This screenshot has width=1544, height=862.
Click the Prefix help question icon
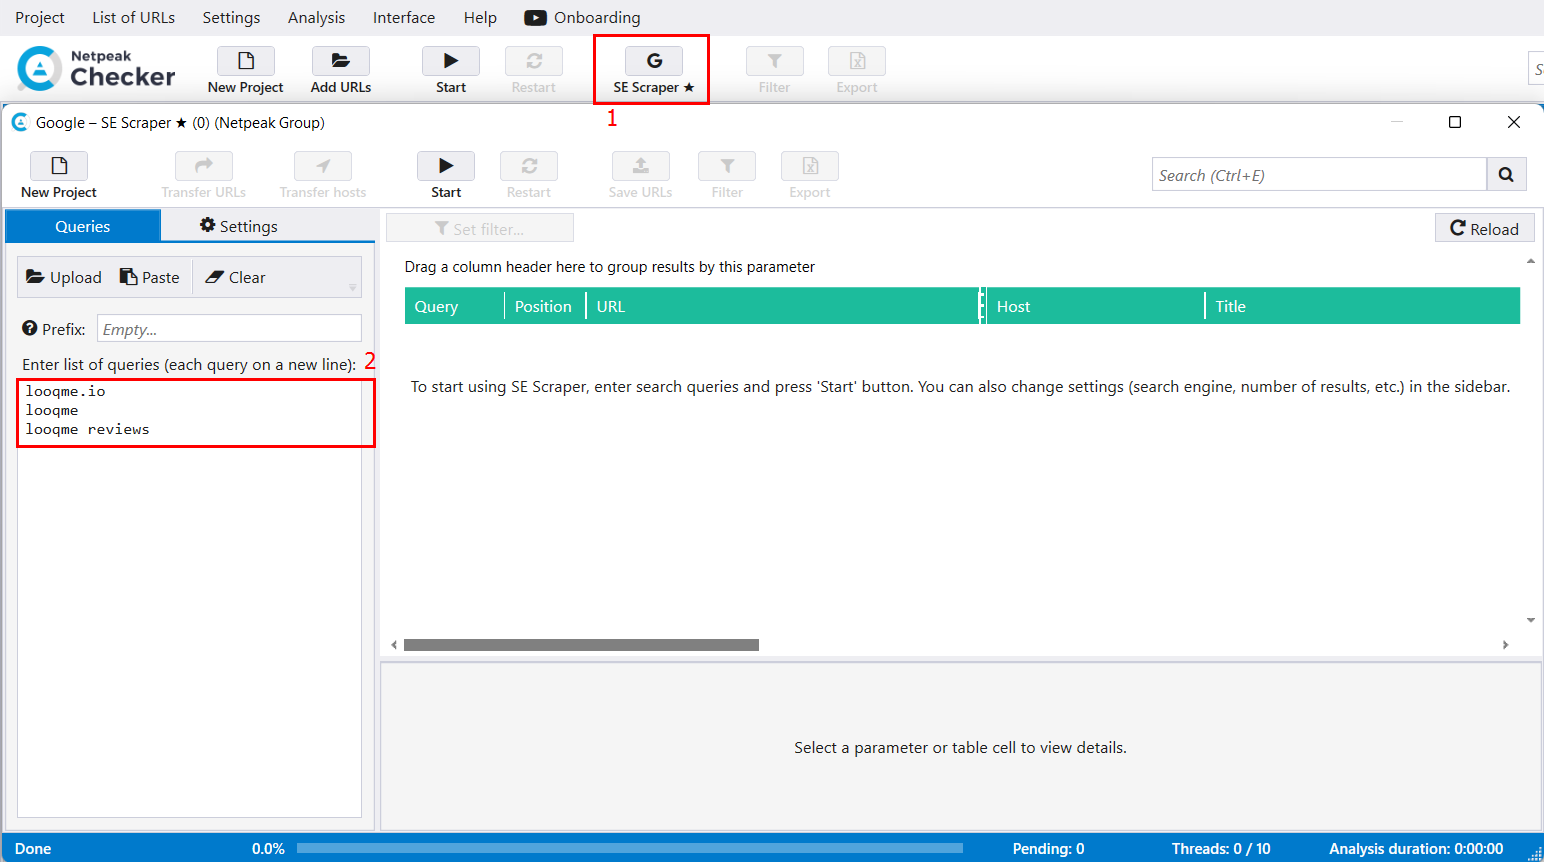(x=30, y=328)
